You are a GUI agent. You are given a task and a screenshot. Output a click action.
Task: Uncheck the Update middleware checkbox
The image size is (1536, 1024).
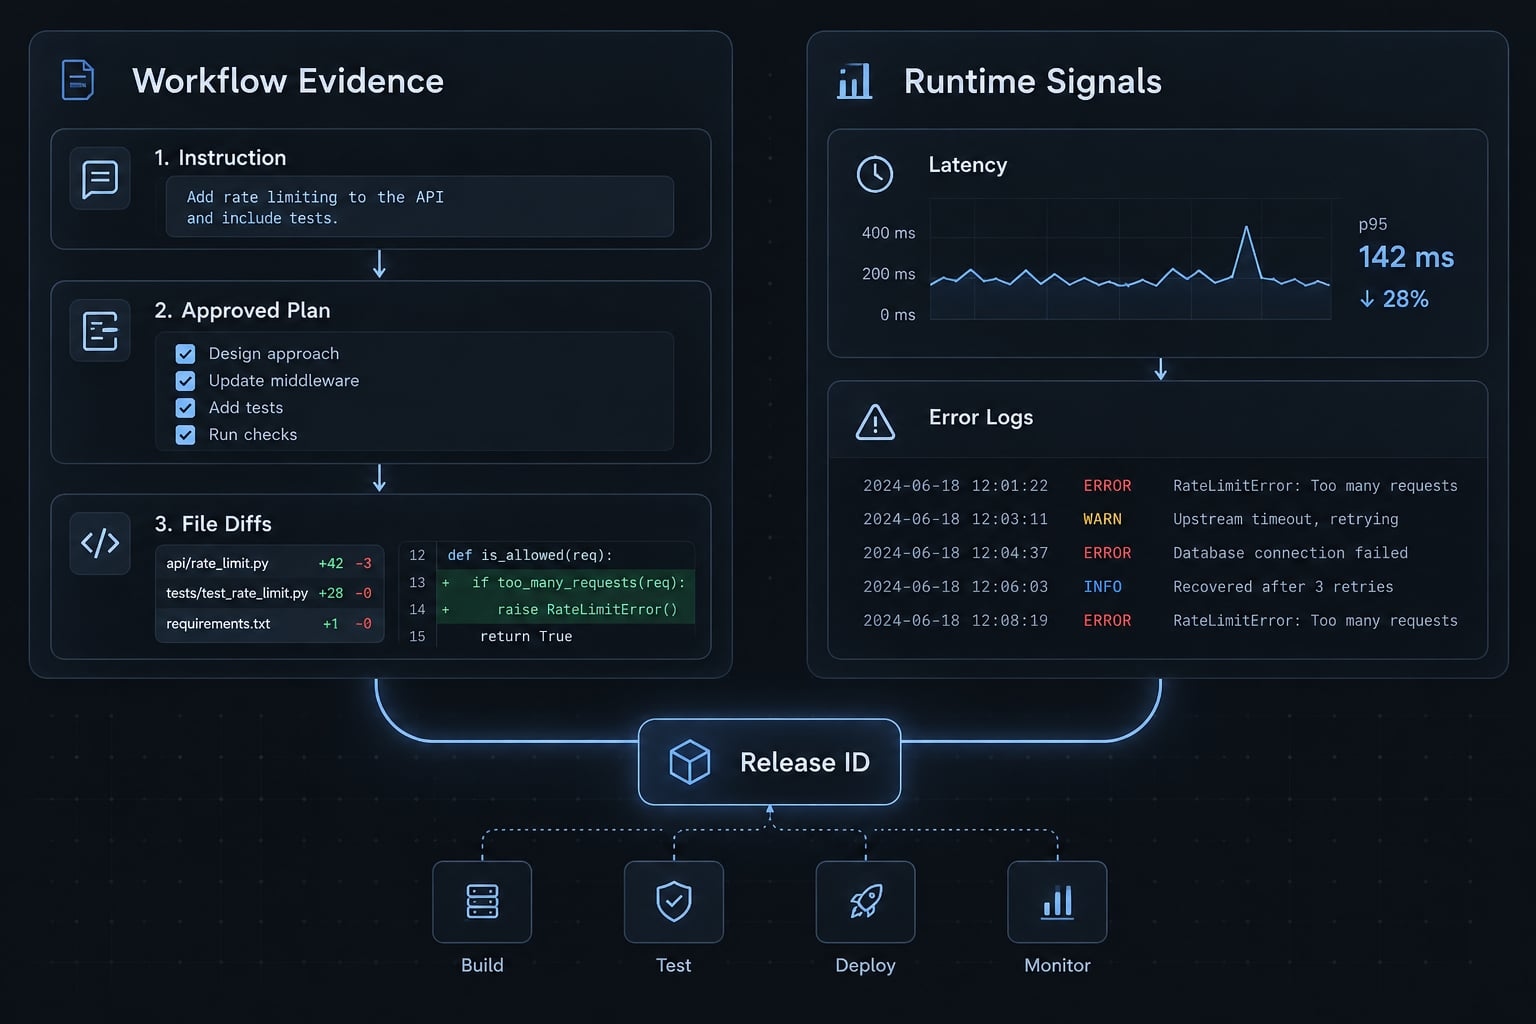(185, 381)
